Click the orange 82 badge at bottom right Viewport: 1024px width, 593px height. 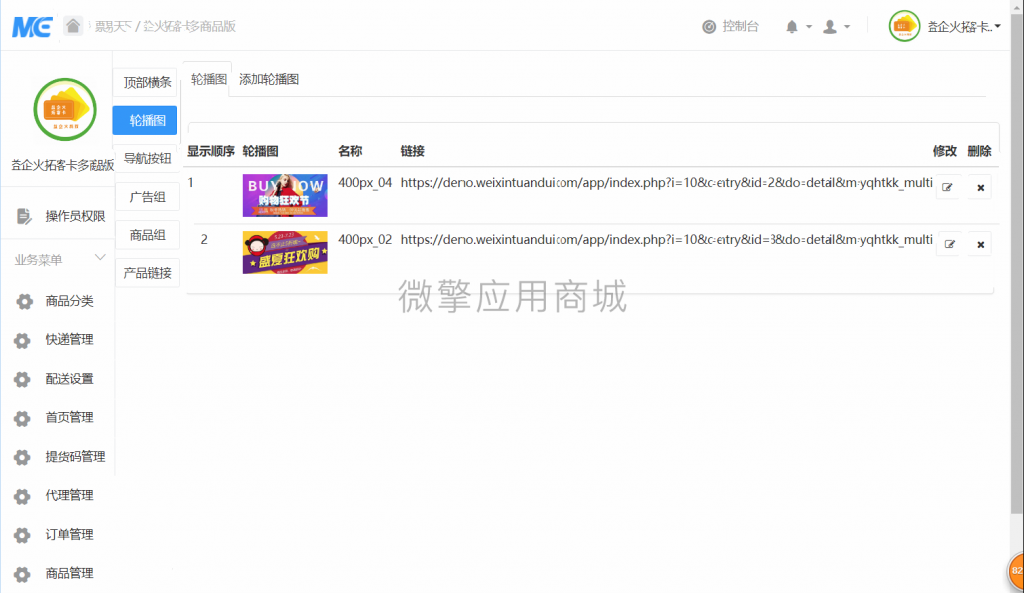(x=1016, y=571)
